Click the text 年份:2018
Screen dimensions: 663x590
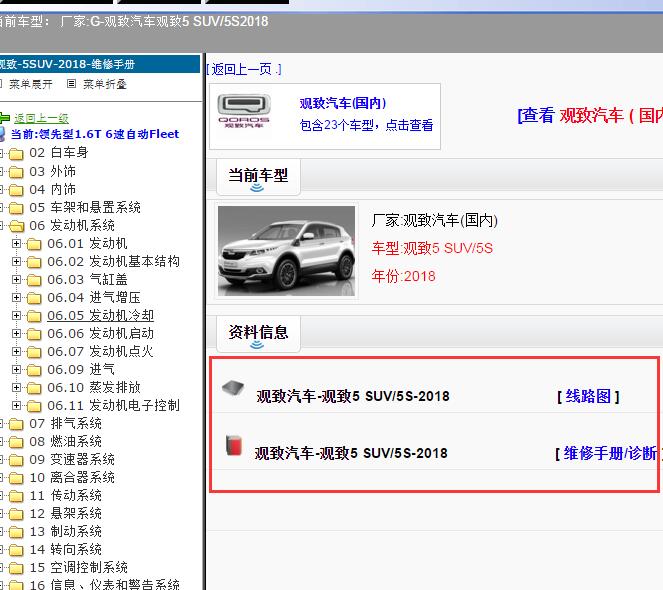(x=403, y=276)
